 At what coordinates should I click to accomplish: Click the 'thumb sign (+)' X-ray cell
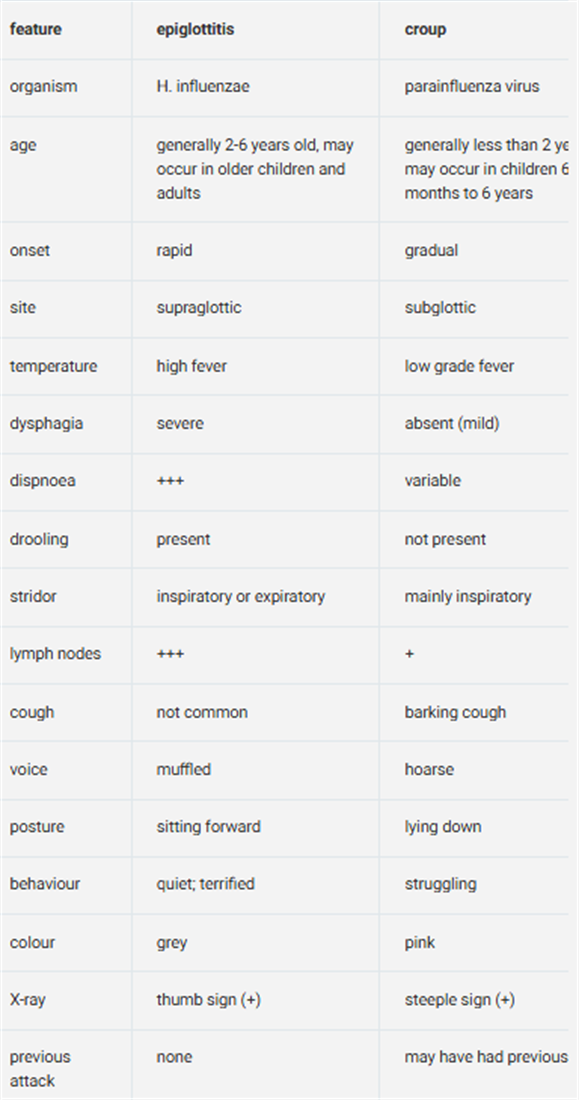[x=208, y=1000]
